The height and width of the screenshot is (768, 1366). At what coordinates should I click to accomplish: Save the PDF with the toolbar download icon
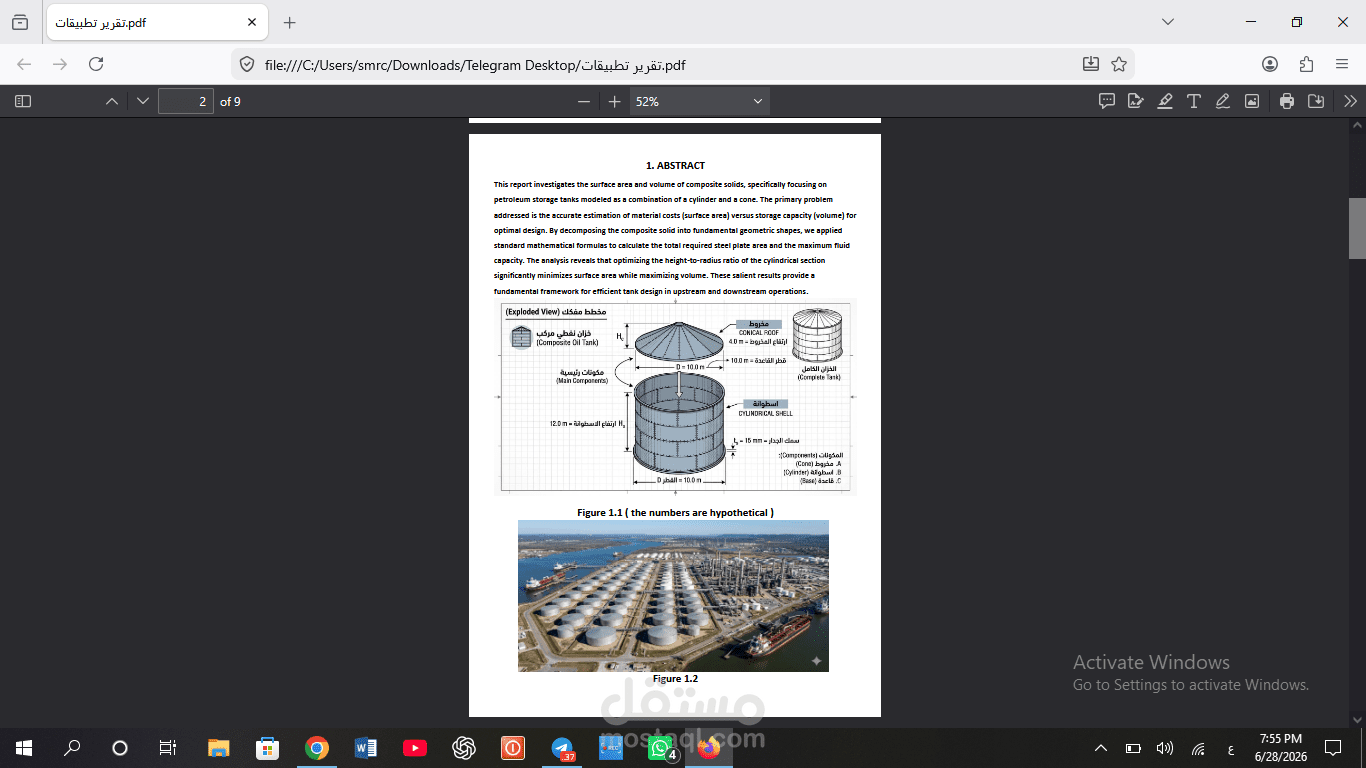(1316, 101)
